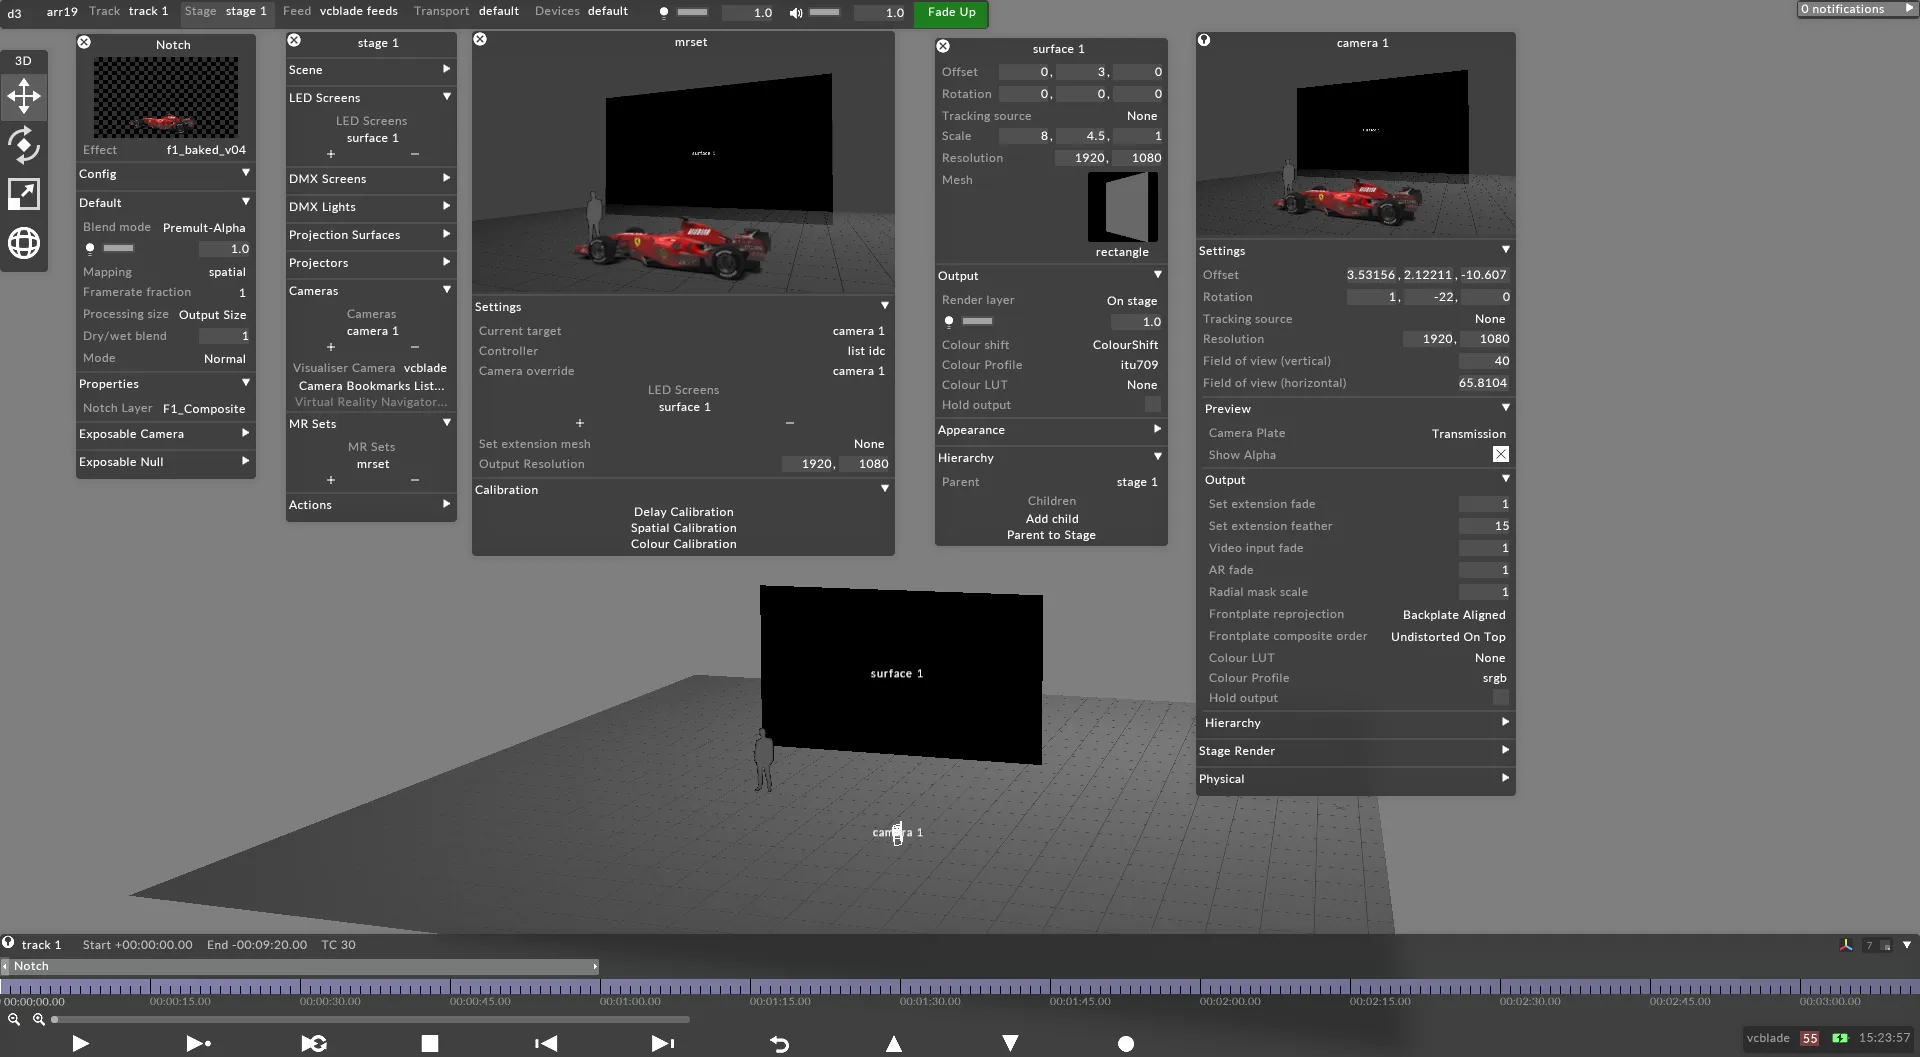Click the axis gizmo icon near notifications count
Viewport: 1920px width, 1057px height.
[x=1846, y=945]
